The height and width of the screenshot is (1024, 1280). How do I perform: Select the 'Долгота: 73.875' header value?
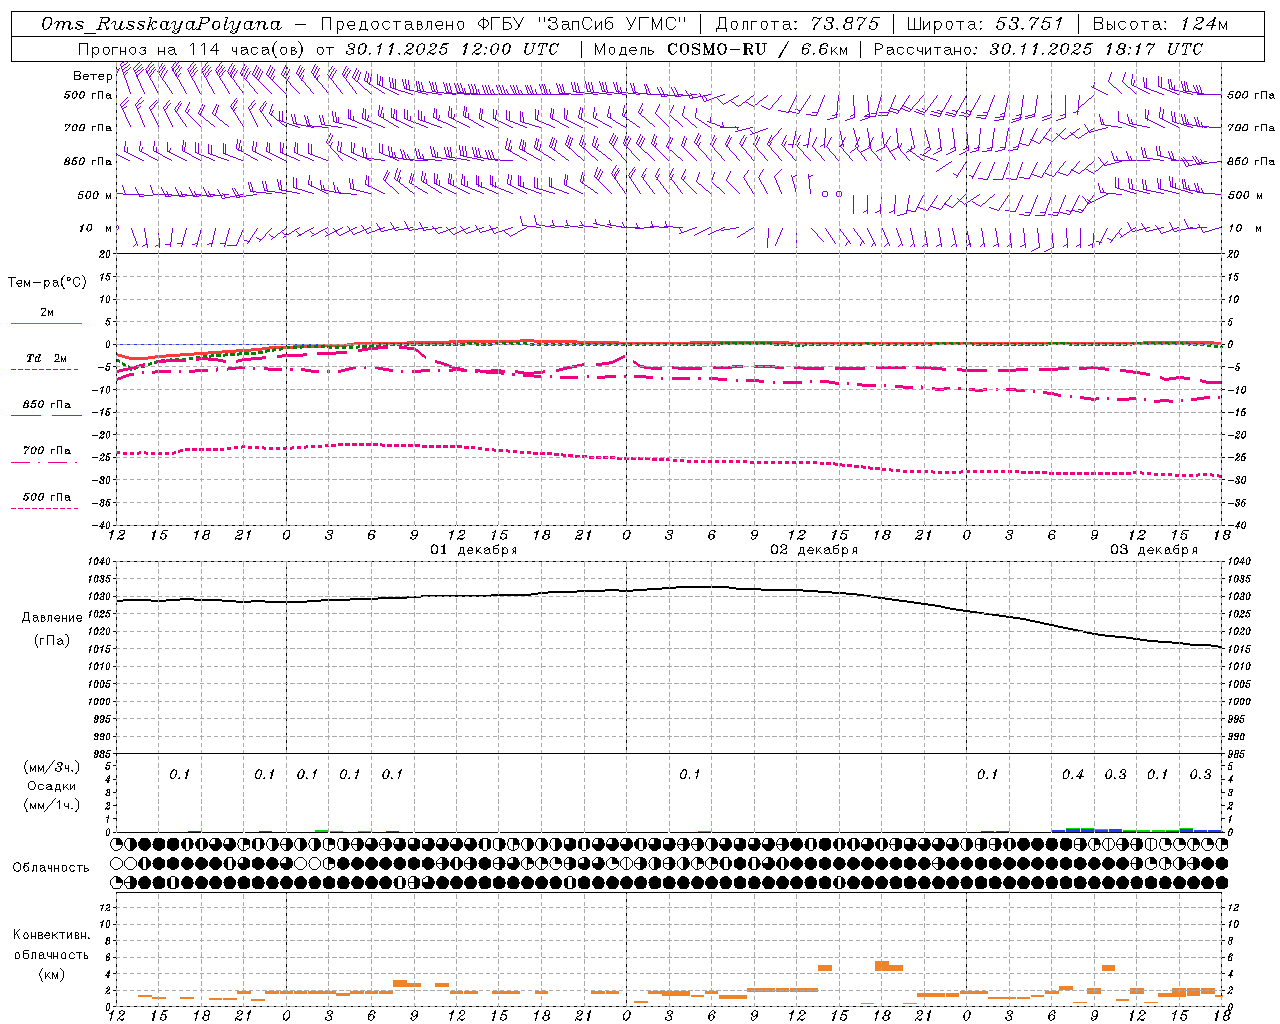pos(798,24)
